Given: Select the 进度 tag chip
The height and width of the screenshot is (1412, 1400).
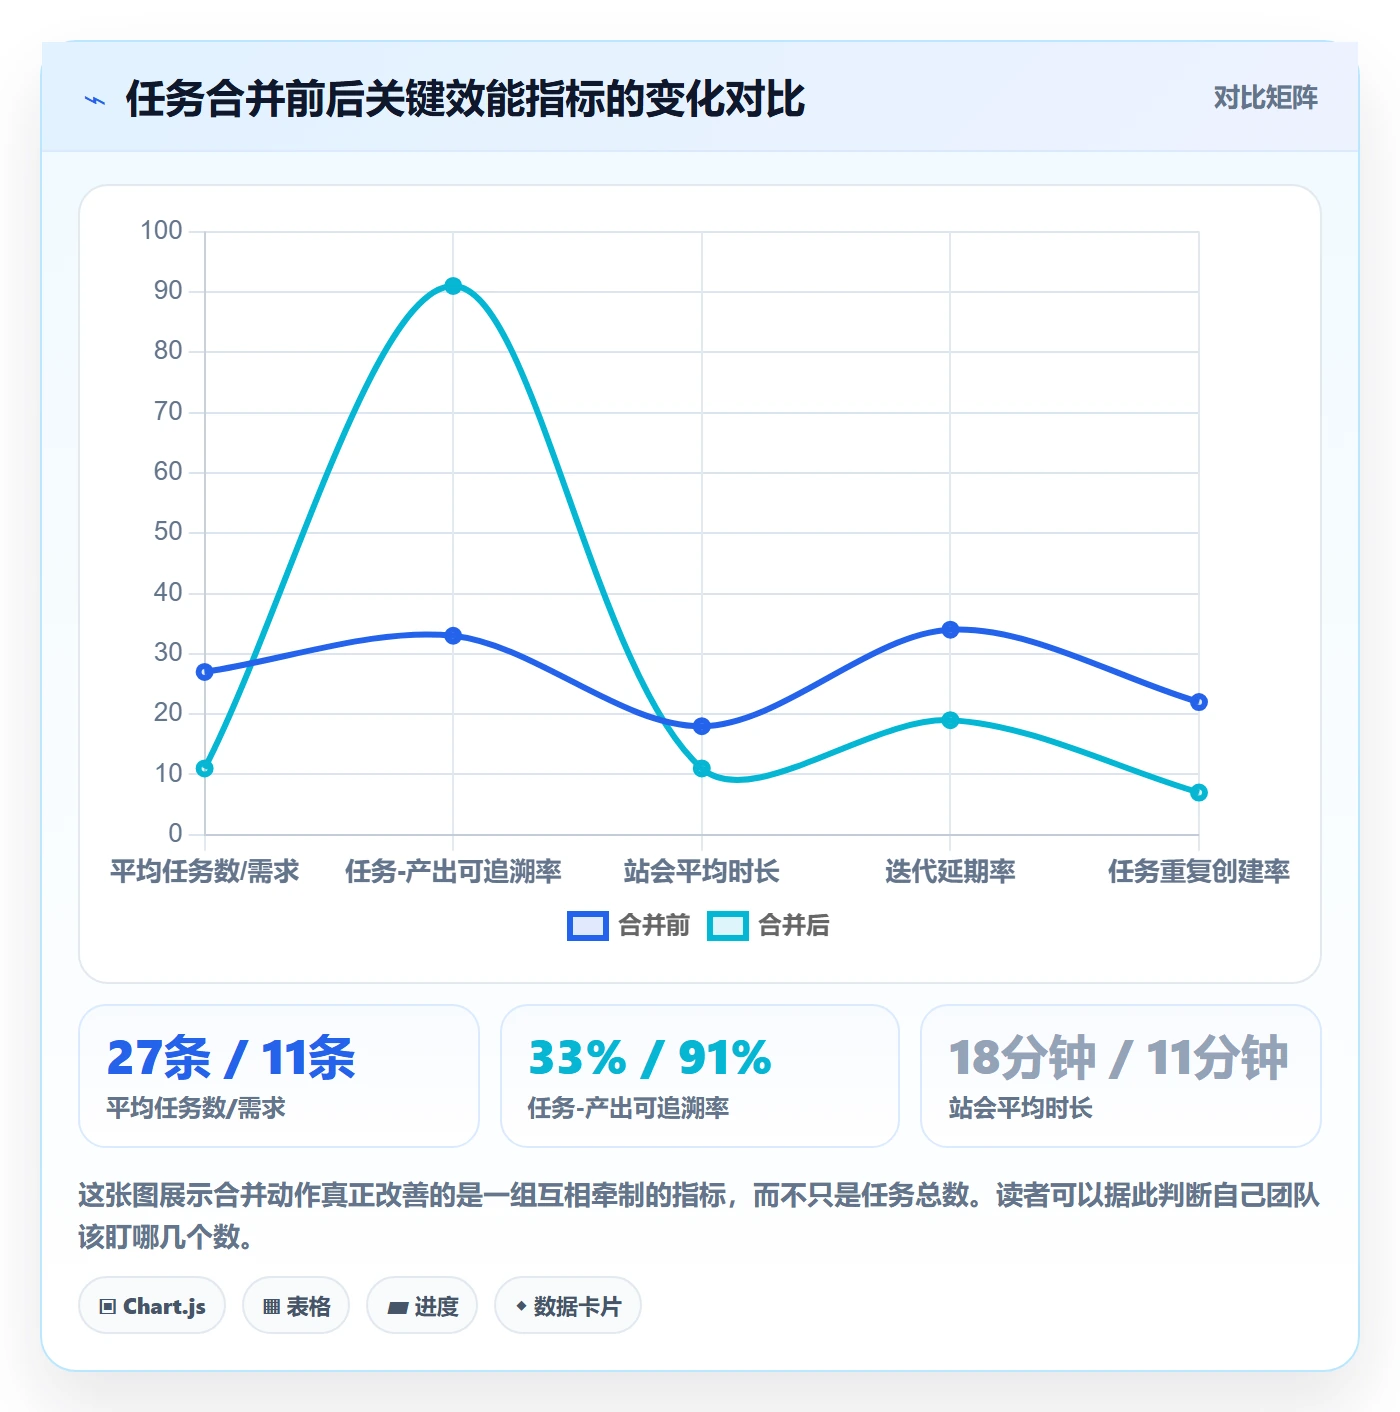Looking at the screenshot, I should [422, 1305].
